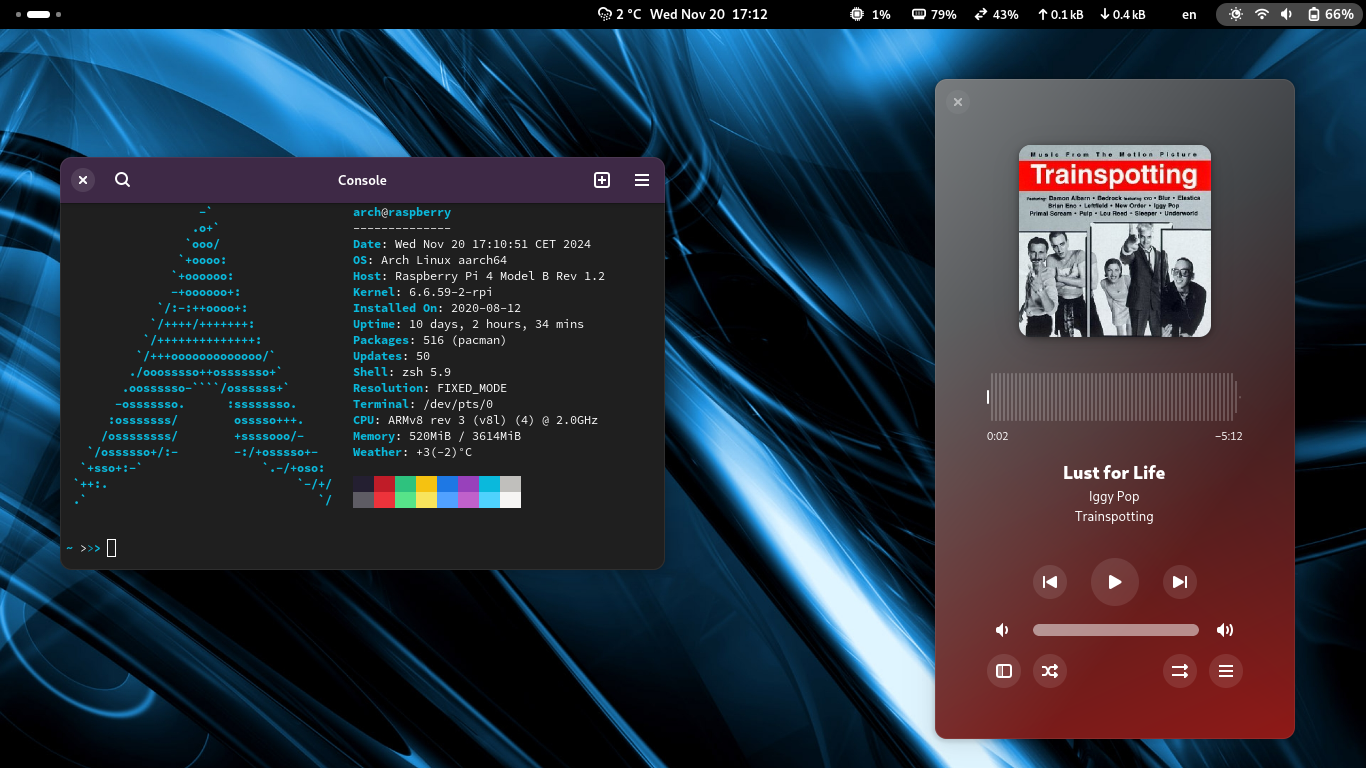Click the remaining time −5:12
This screenshot has height=768, width=1366.
[x=1229, y=436]
